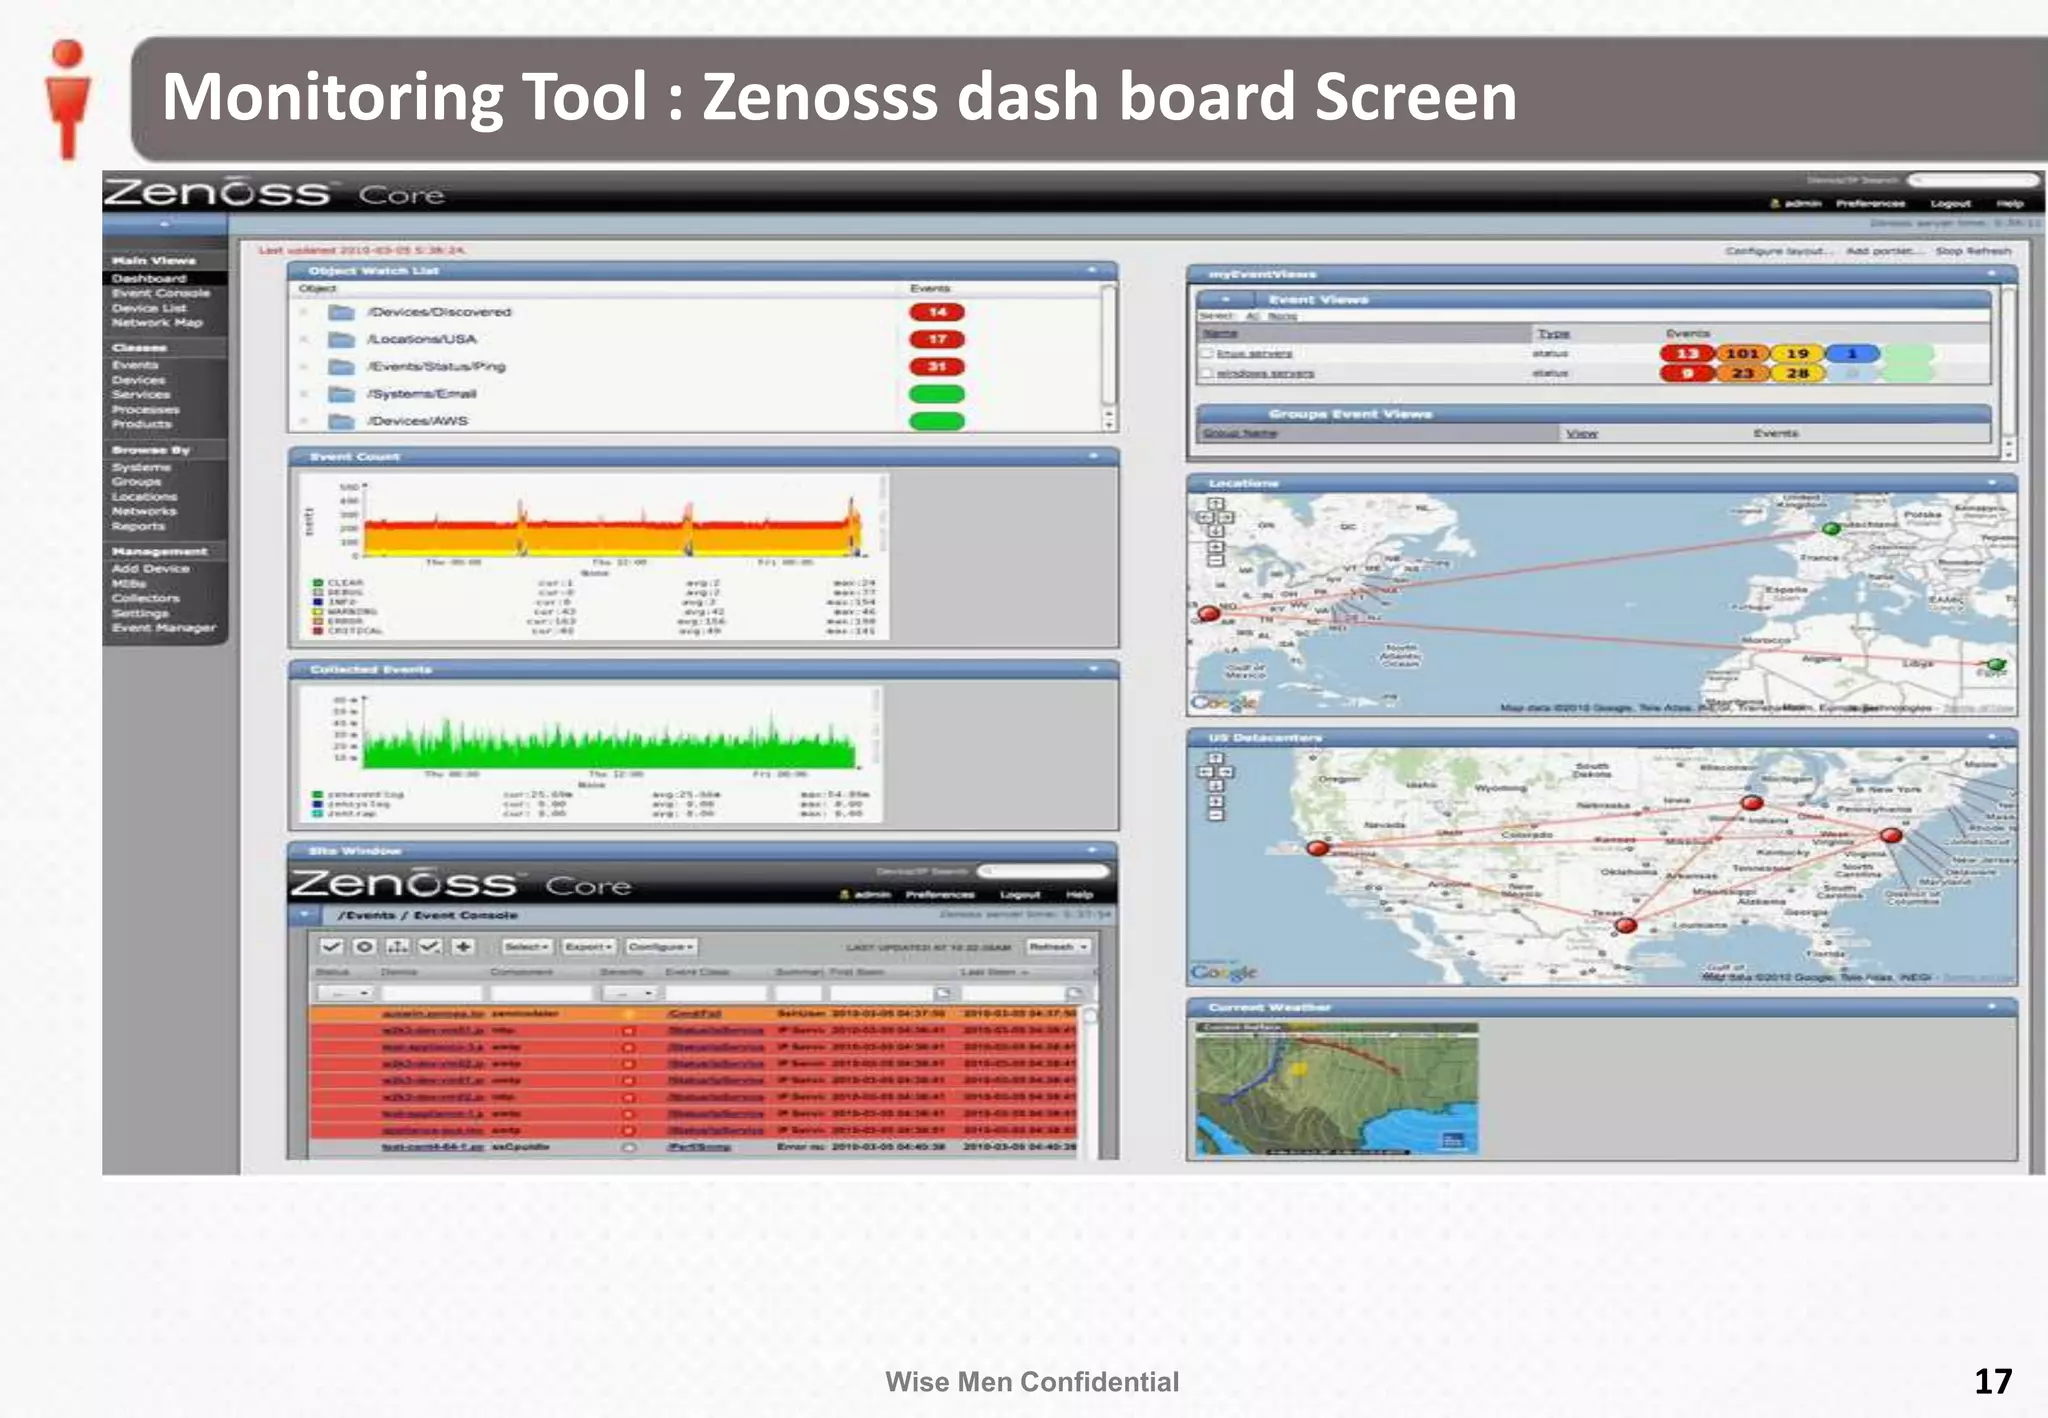Viewport: 2048px width, 1418px height.
Task: Open Event Console from the sidebar
Action: [161, 293]
